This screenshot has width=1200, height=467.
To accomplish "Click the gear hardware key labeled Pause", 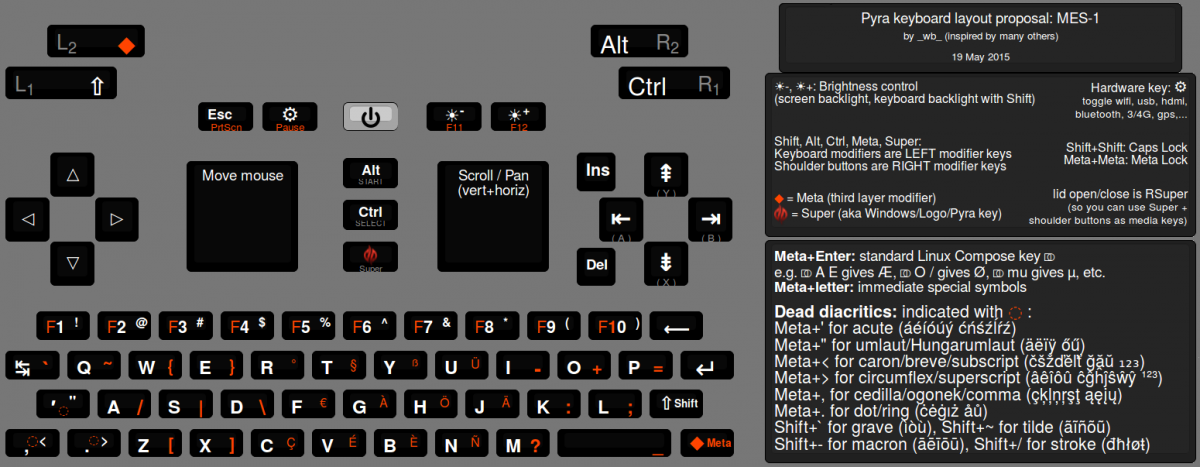I will coord(290,117).
